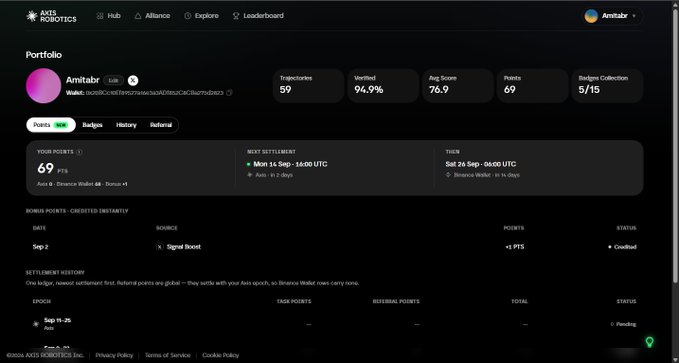Switch to the History tab
Screen dimensions: 679x363
tap(126, 125)
